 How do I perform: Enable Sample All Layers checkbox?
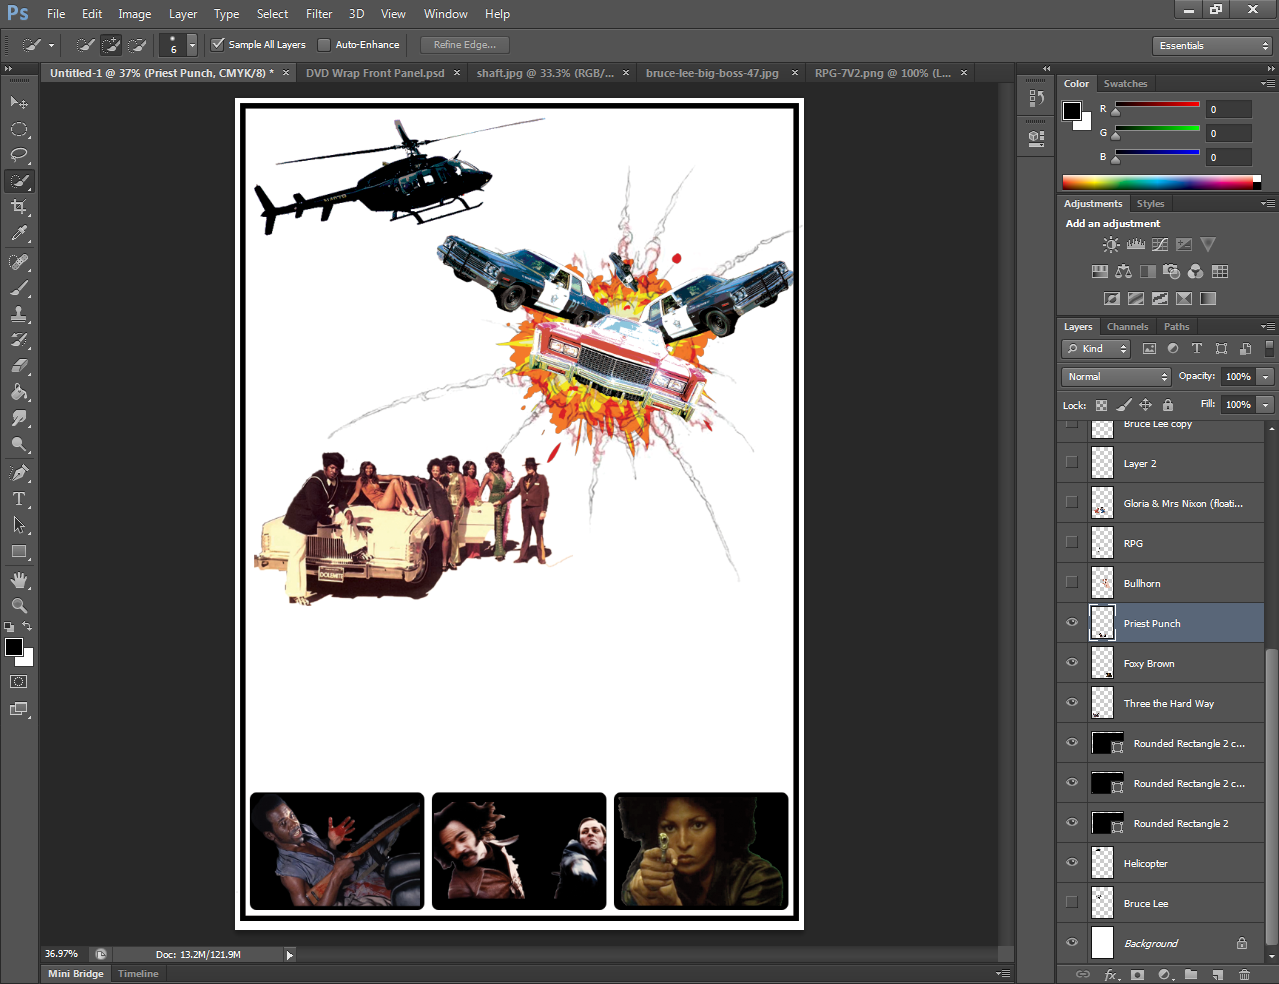[x=218, y=44]
